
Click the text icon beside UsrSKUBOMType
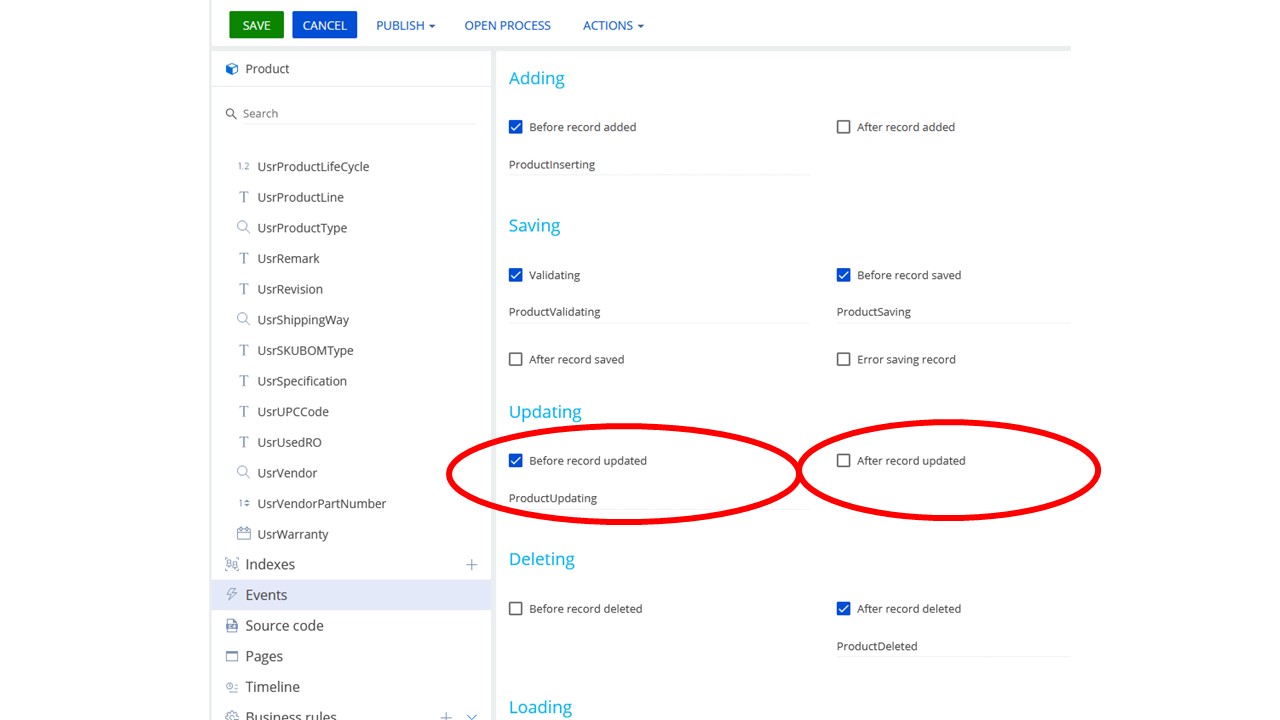243,350
